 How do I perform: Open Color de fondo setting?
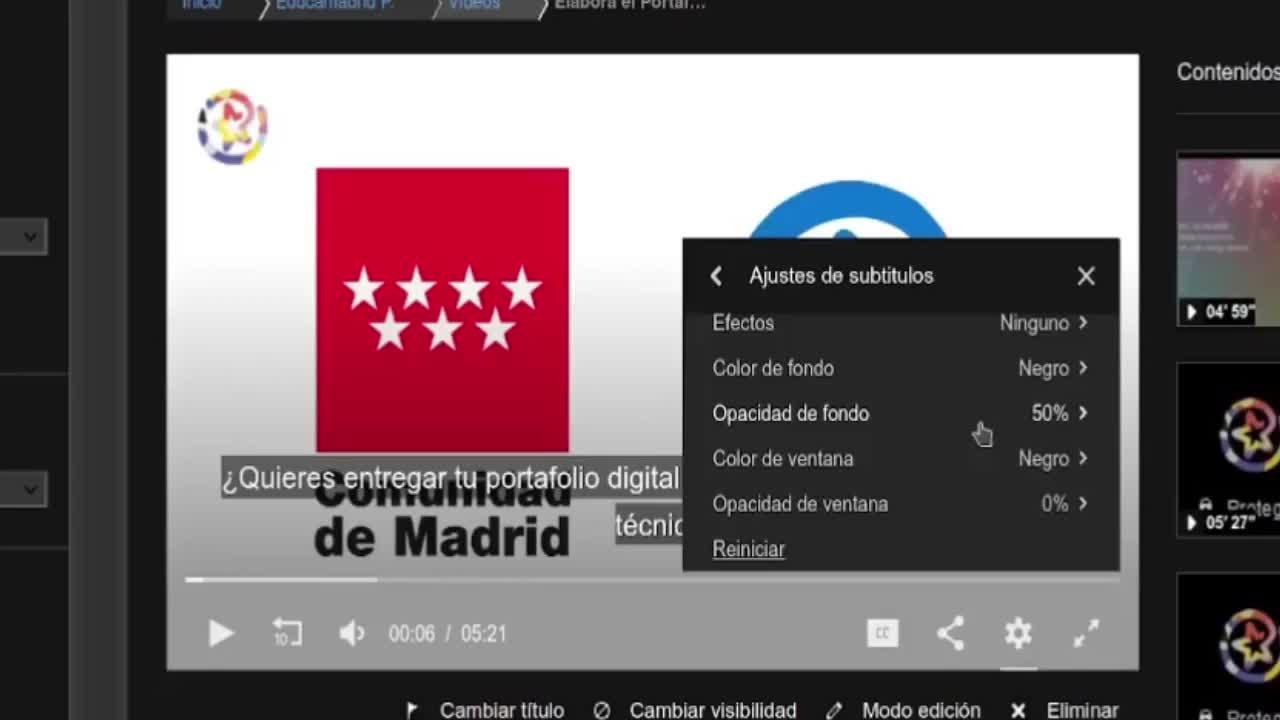tap(900, 368)
